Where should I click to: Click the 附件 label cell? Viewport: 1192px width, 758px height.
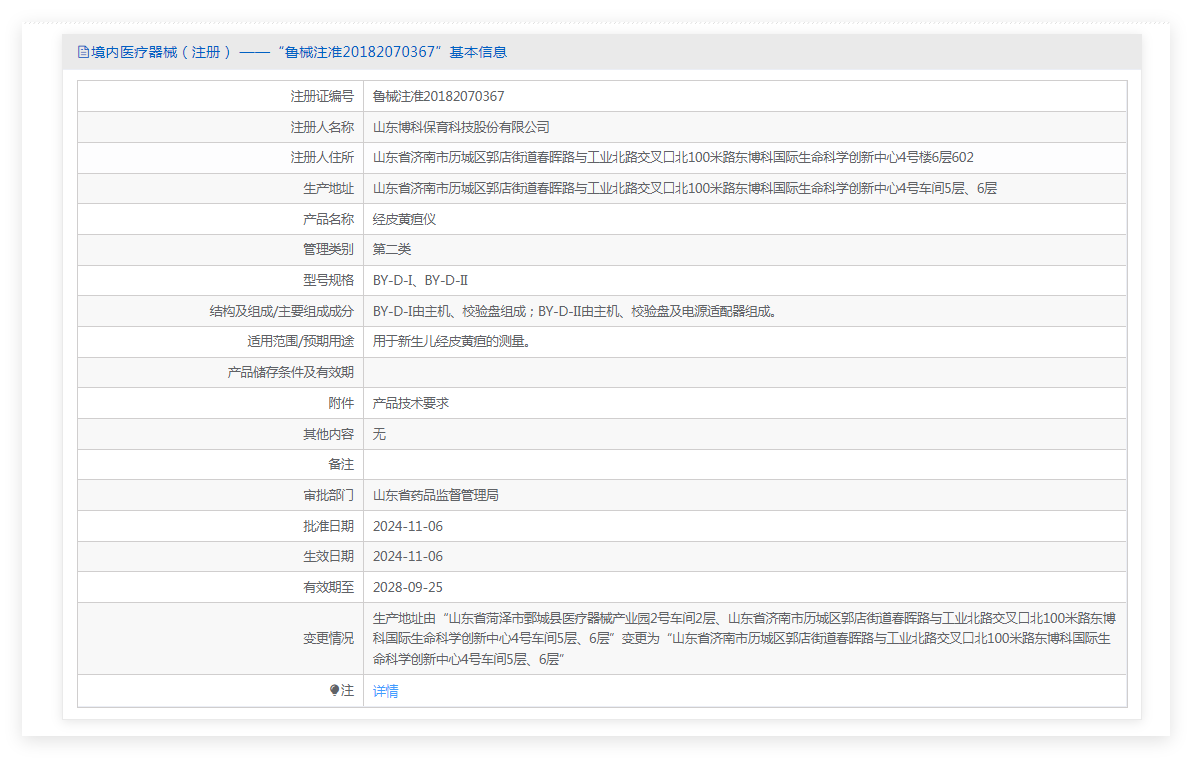pos(220,403)
